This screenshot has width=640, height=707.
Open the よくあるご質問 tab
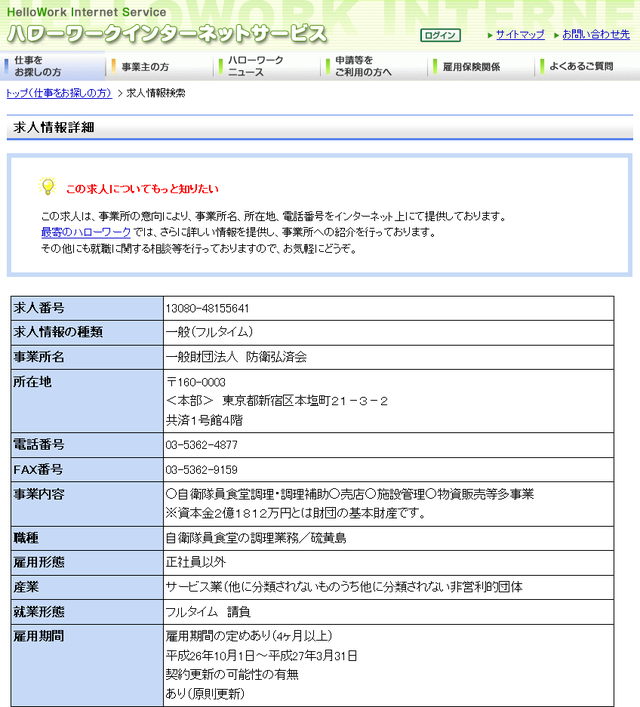pos(588,67)
